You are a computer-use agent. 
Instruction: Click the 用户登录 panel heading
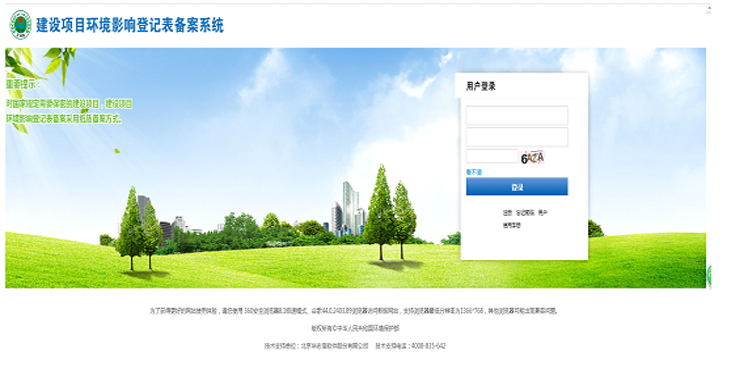click(481, 86)
